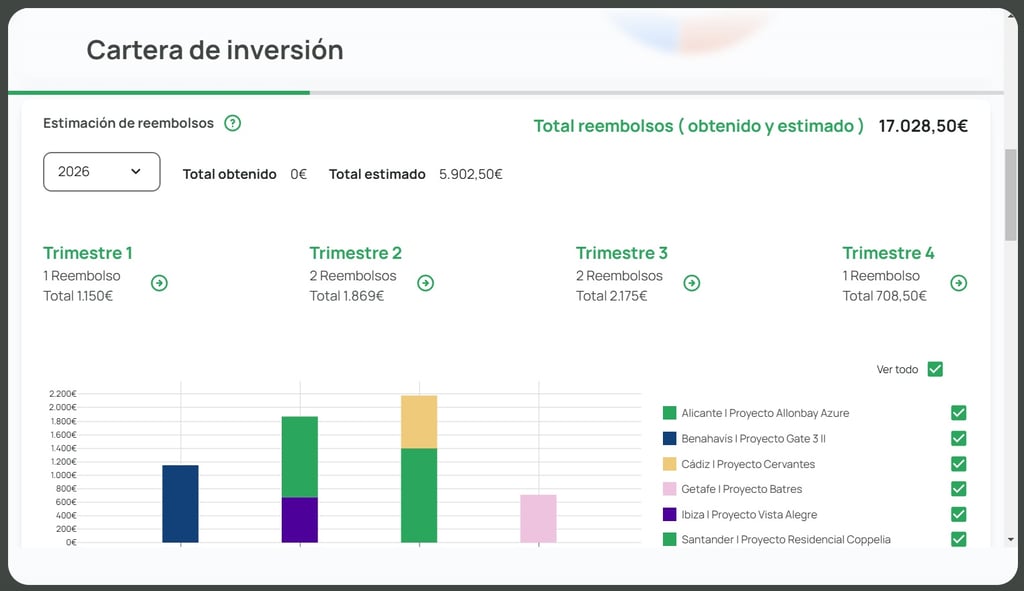This screenshot has height=591, width=1024.
Task: Click the green segment below the yellow bar
Action: coord(419,496)
